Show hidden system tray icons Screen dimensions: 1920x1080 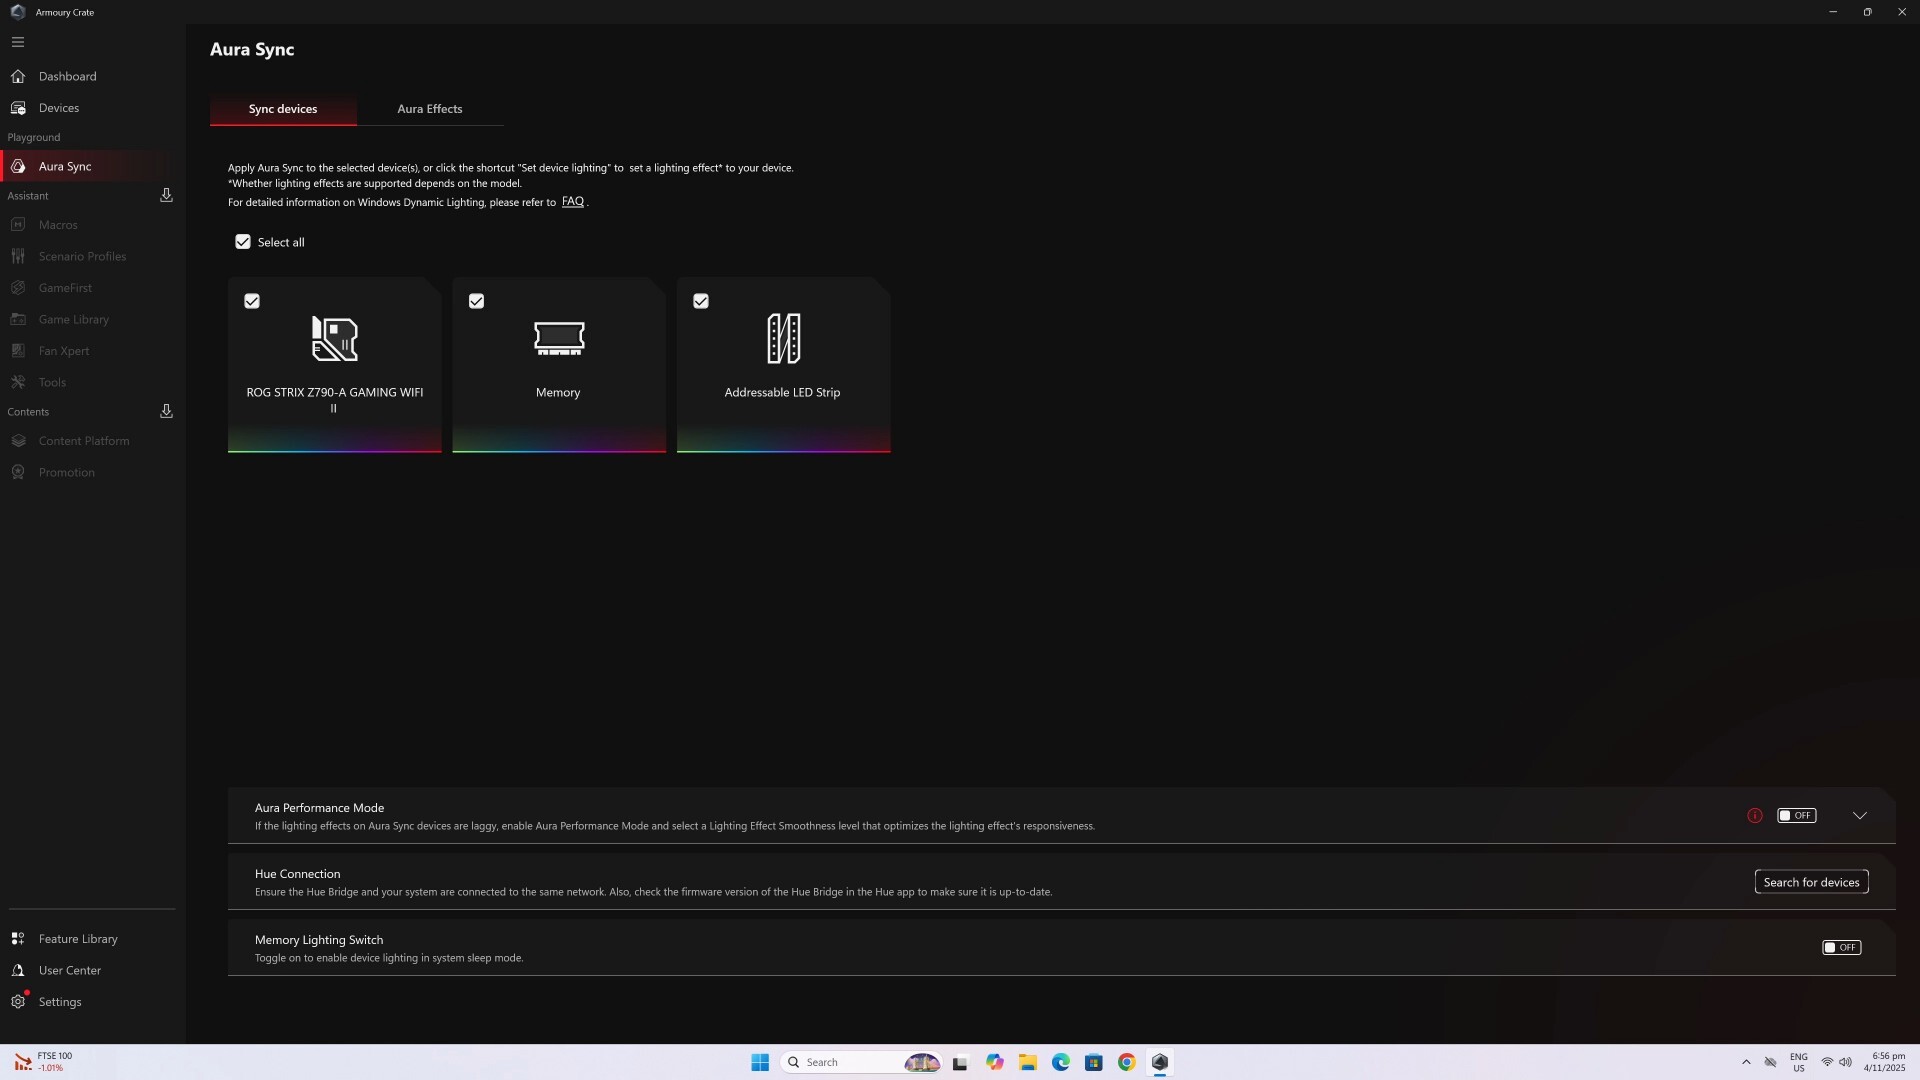tap(1746, 1062)
